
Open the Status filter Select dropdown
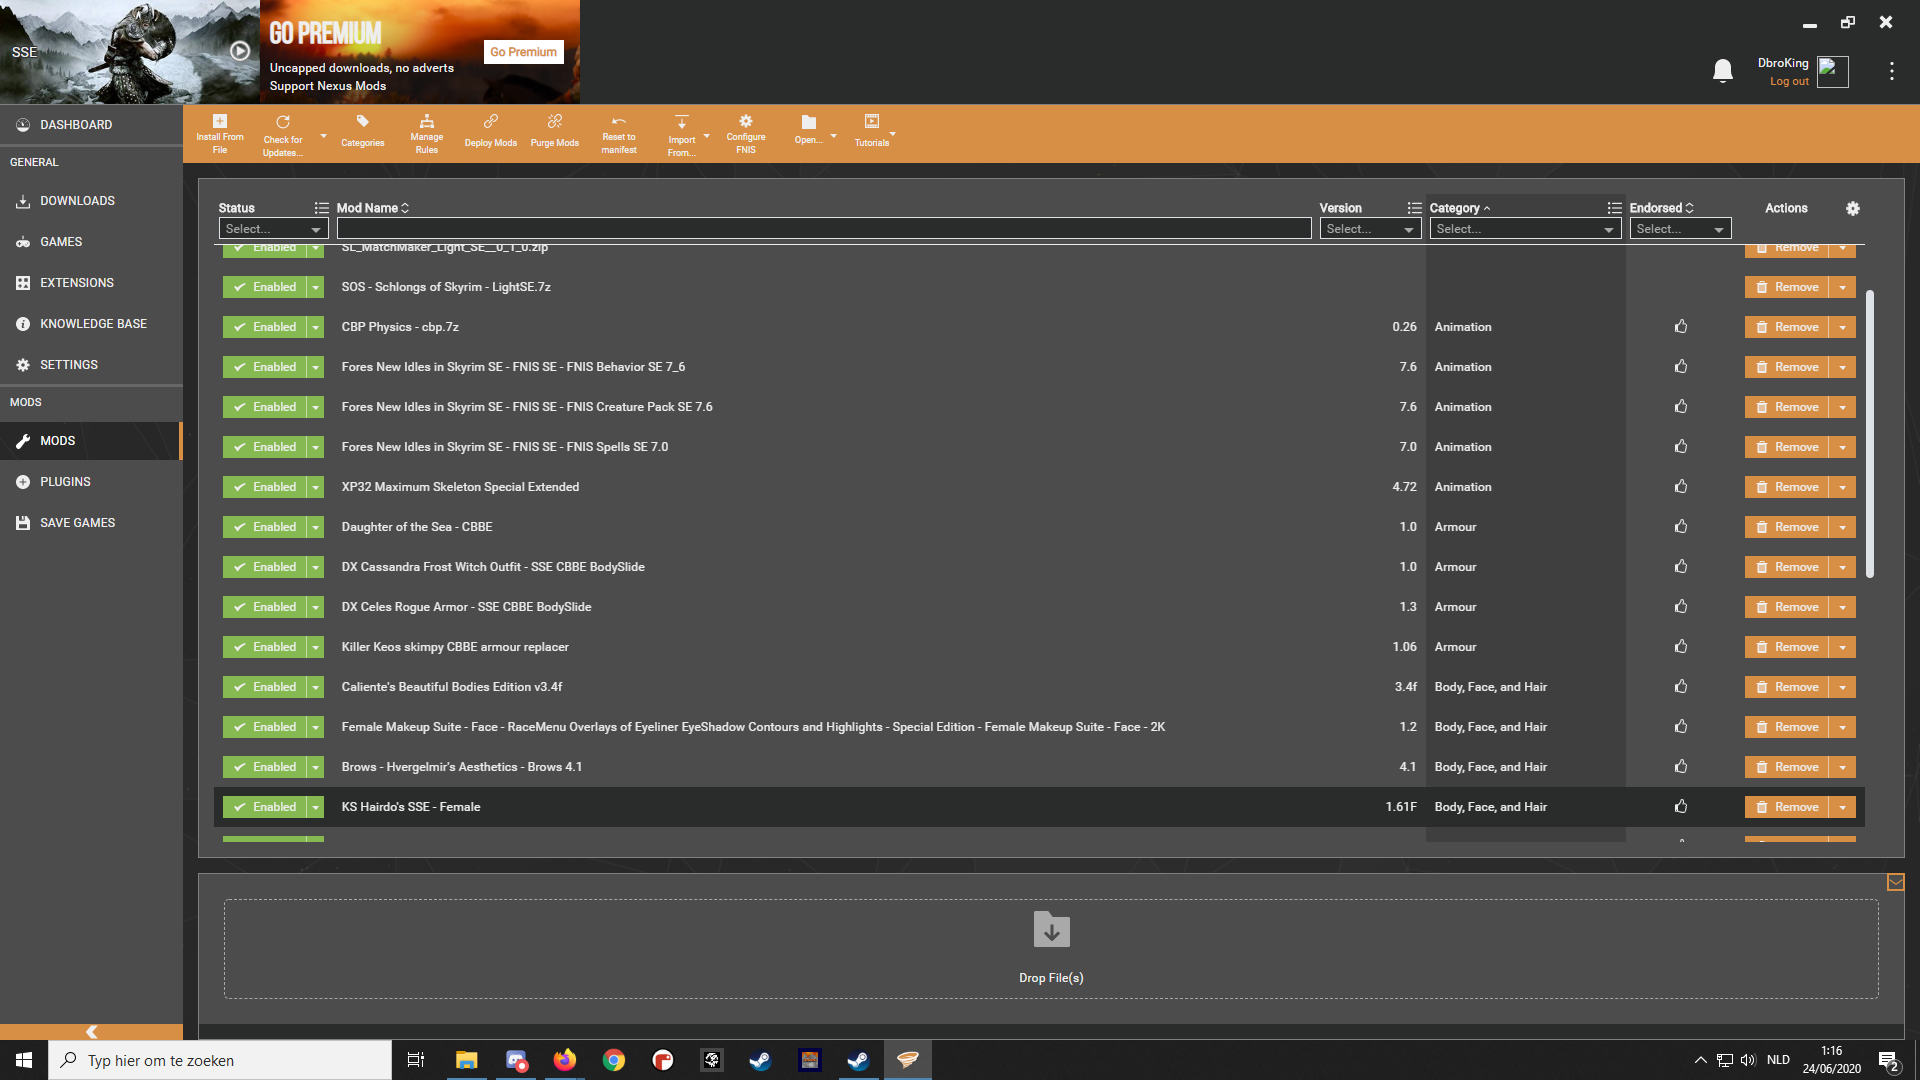click(273, 229)
